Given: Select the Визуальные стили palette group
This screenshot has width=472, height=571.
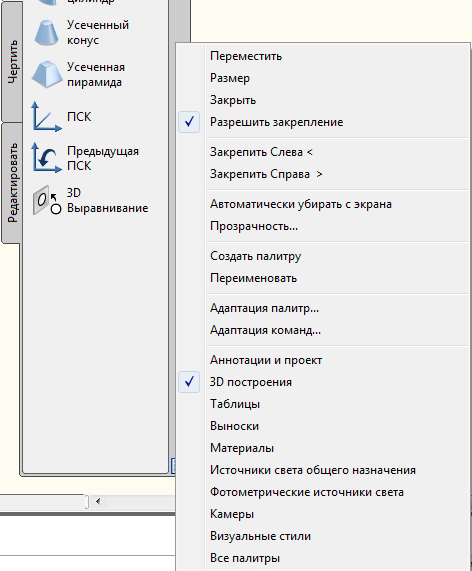Looking at the screenshot, I should click(x=322, y=536).
